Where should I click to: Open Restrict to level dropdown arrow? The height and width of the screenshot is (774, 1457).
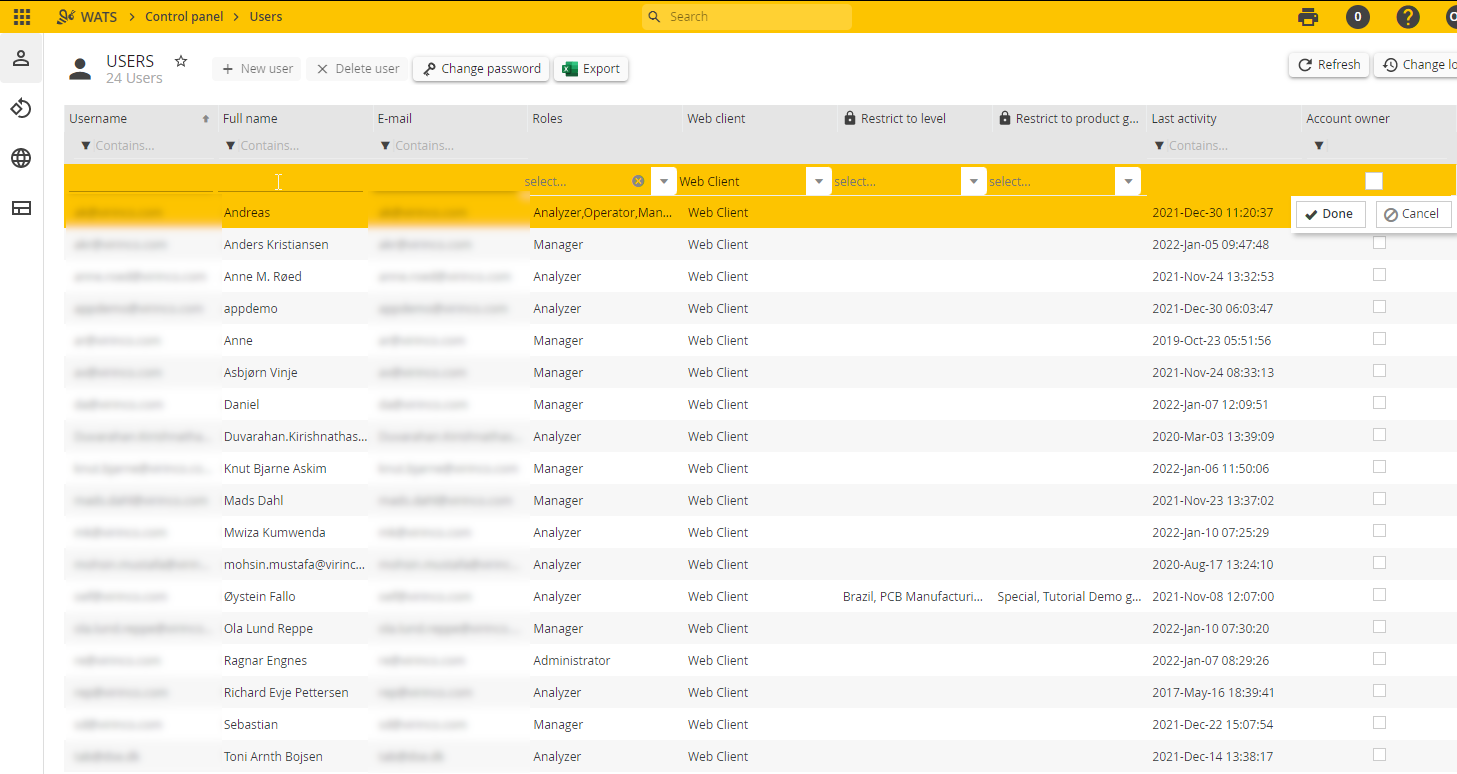click(974, 181)
